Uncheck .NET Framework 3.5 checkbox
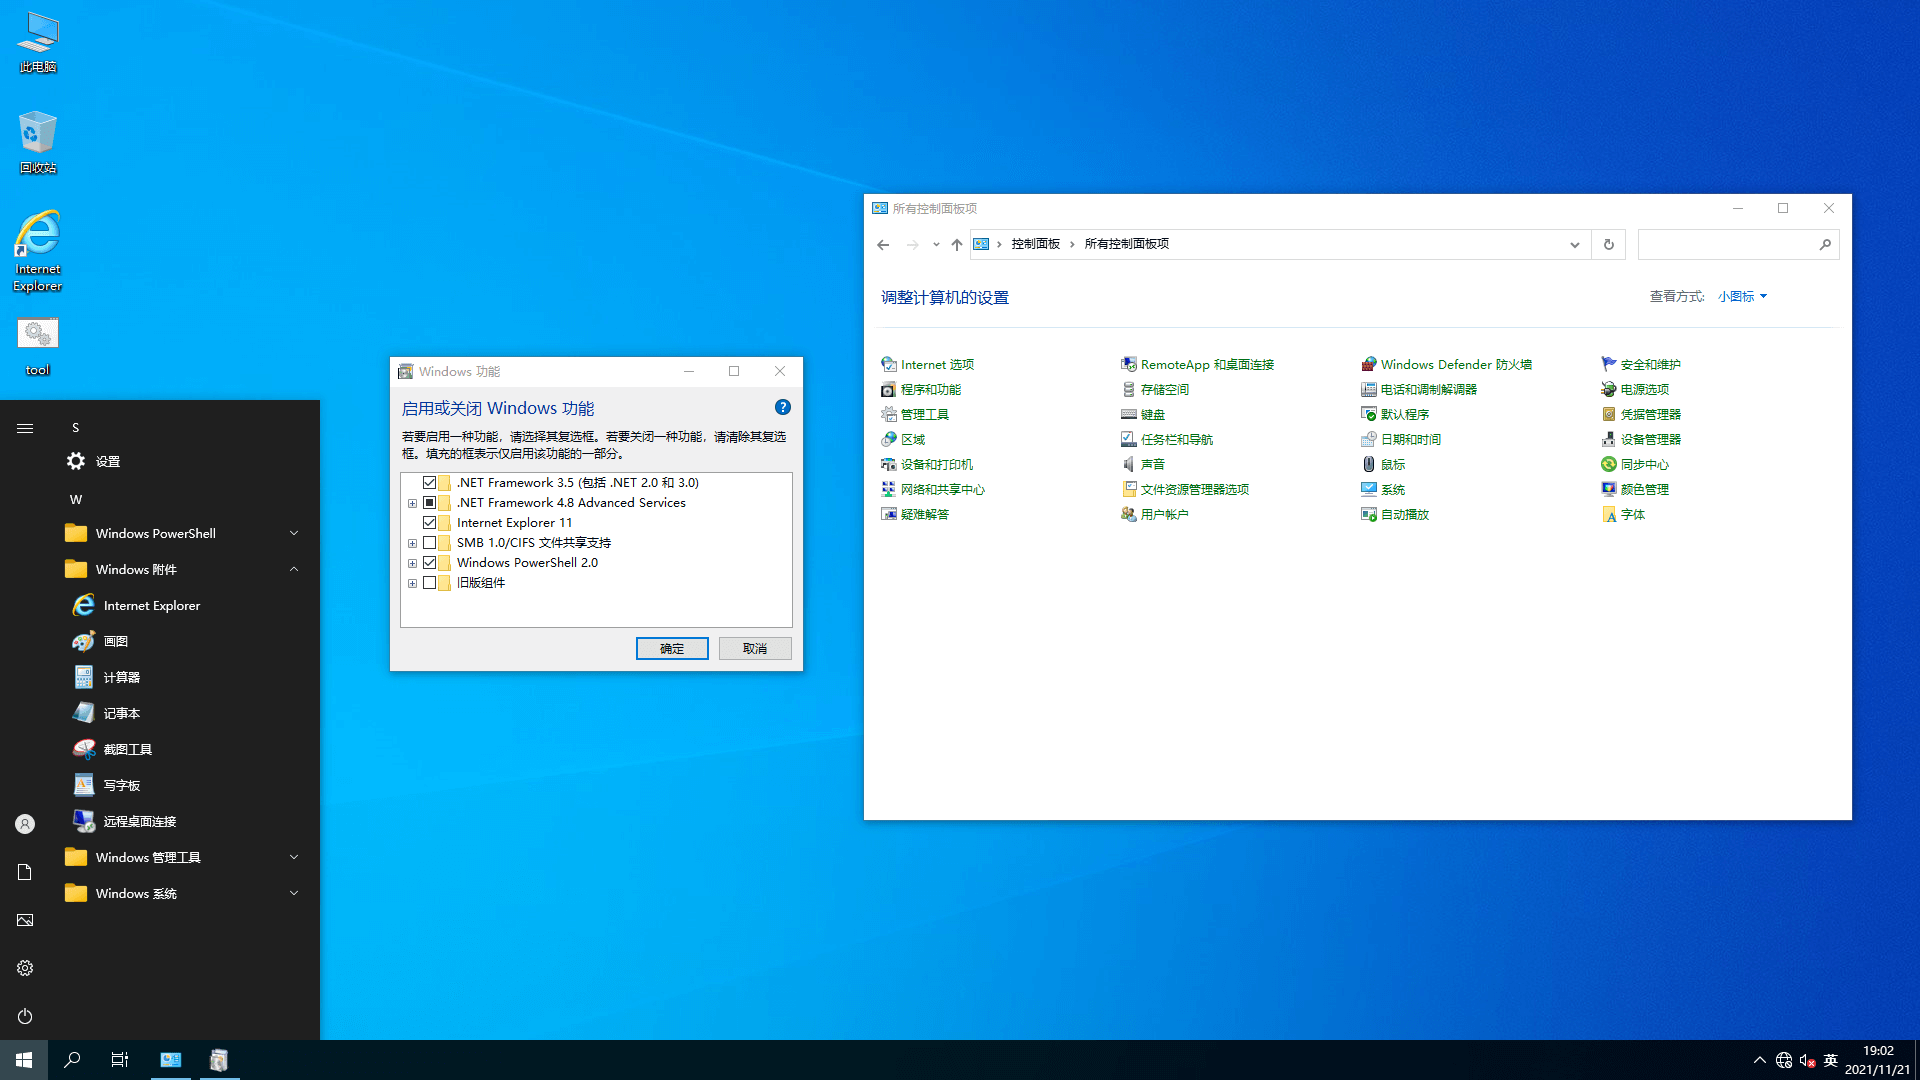 pos(430,483)
